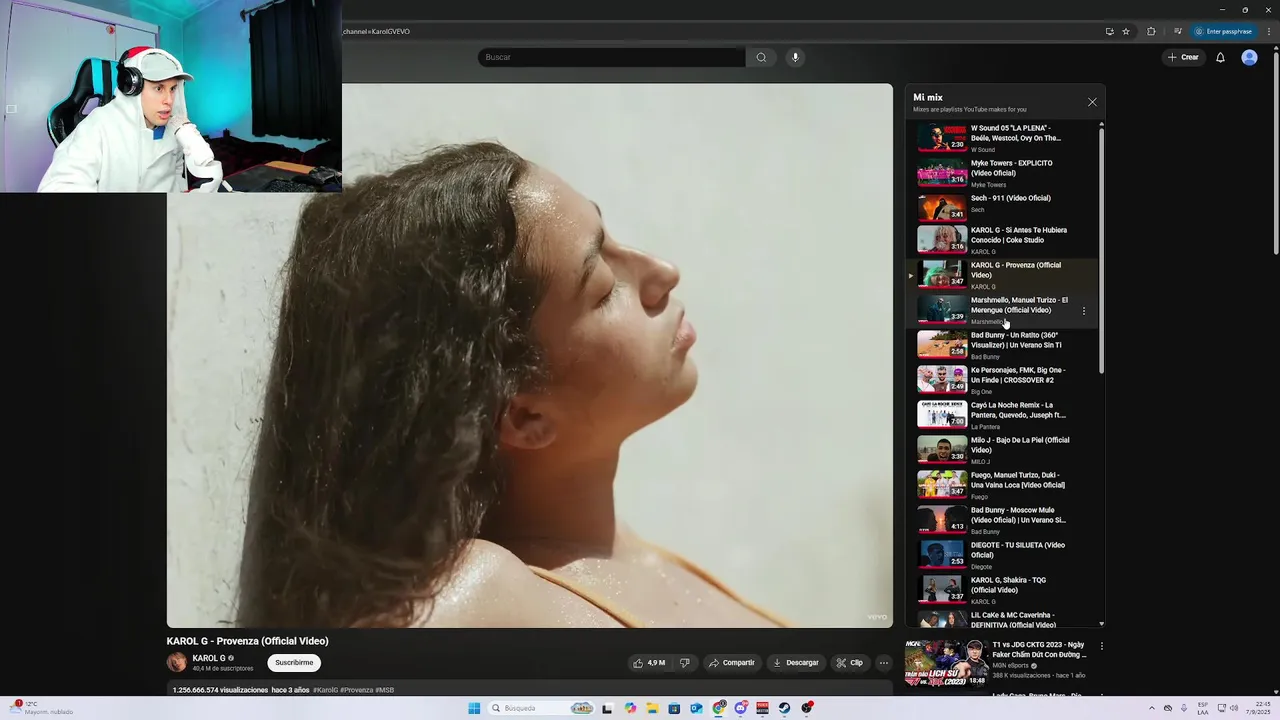The height and width of the screenshot is (720, 1280).
Task: Select Sech - 911 (Video Oficial)
Action: click(1003, 208)
